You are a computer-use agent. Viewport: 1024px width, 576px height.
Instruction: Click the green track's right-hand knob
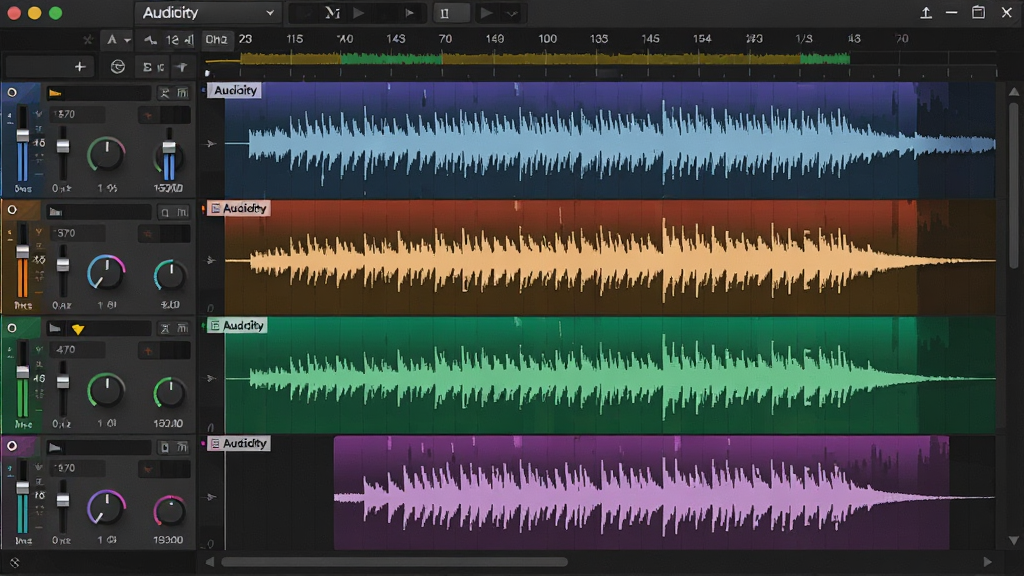pyautogui.click(x=169, y=392)
